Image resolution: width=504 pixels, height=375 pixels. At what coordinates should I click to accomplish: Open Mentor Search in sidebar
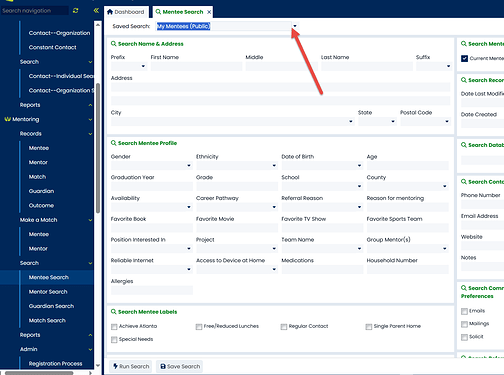pos(48,292)
